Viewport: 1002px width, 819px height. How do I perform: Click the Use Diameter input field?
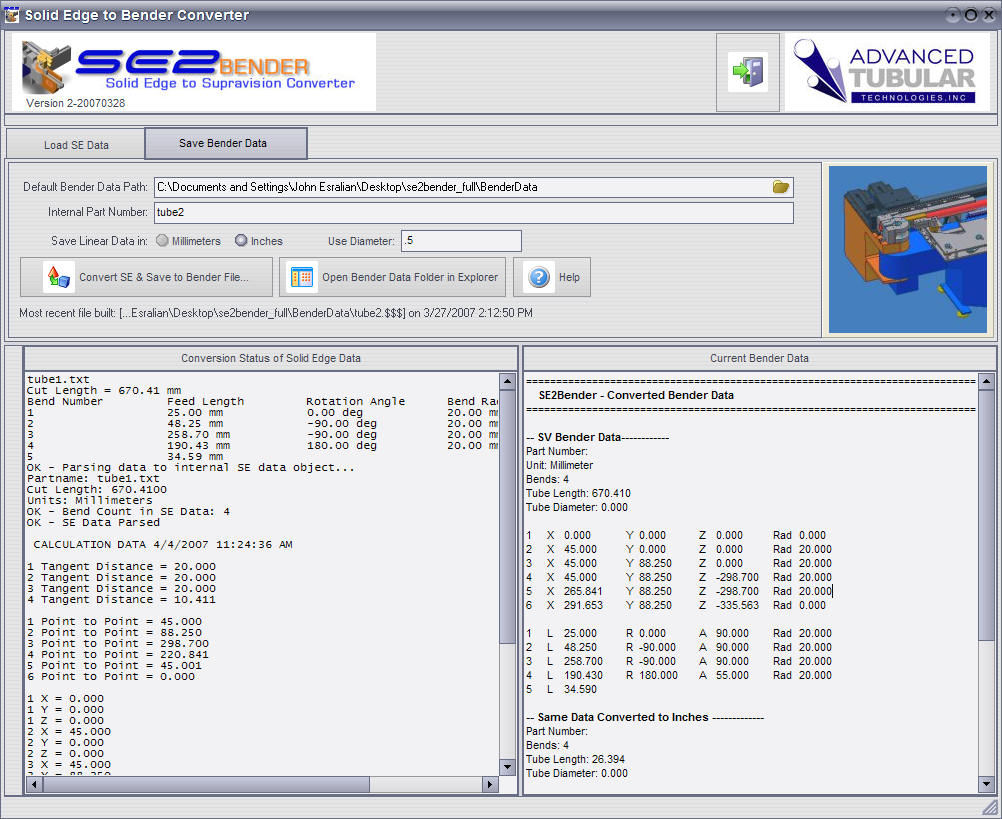(461, 241)
